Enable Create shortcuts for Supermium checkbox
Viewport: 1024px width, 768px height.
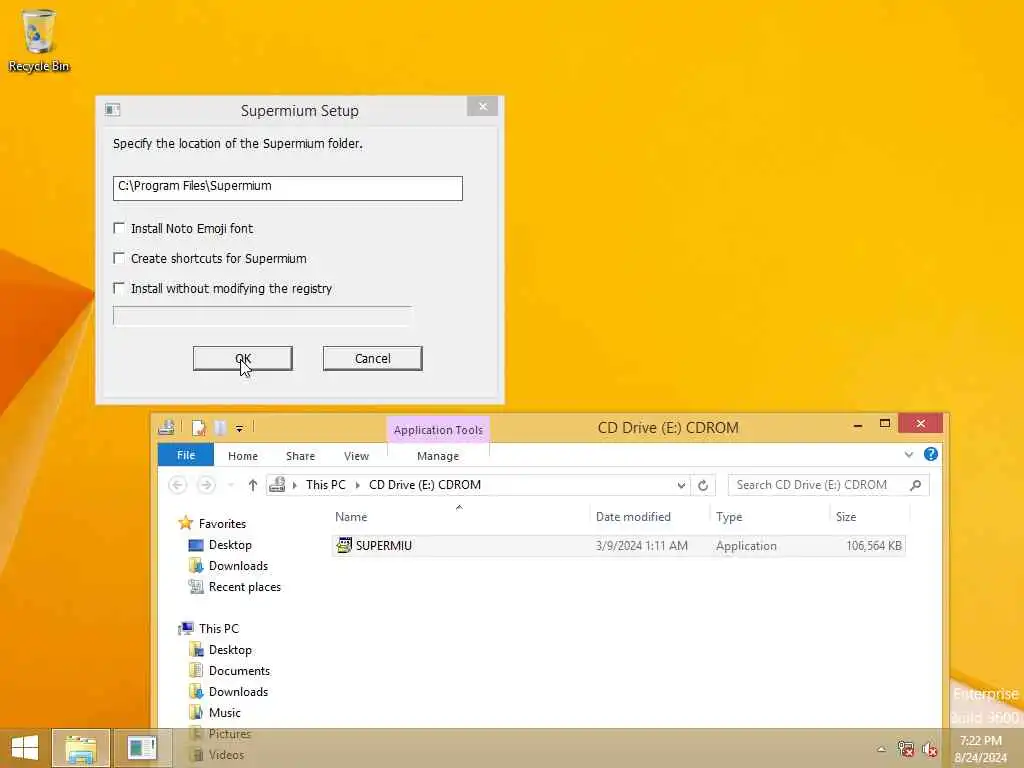click(x=119, y=258)
